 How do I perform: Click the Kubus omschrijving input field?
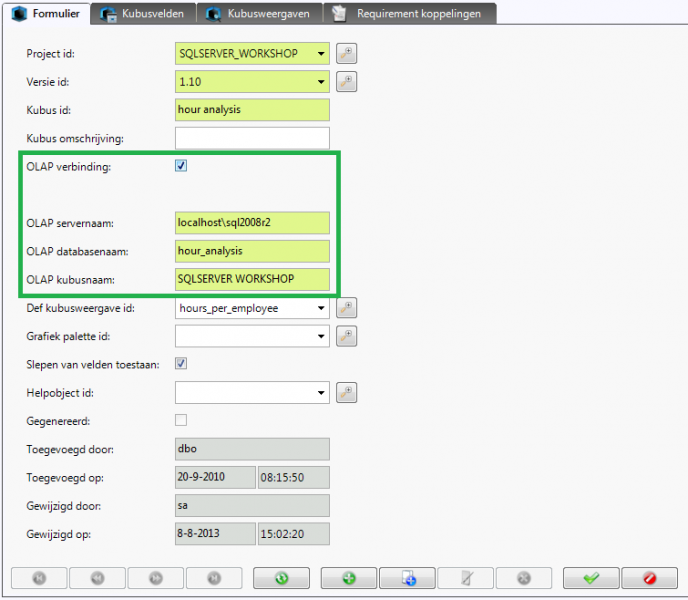(x=252, y=138)
